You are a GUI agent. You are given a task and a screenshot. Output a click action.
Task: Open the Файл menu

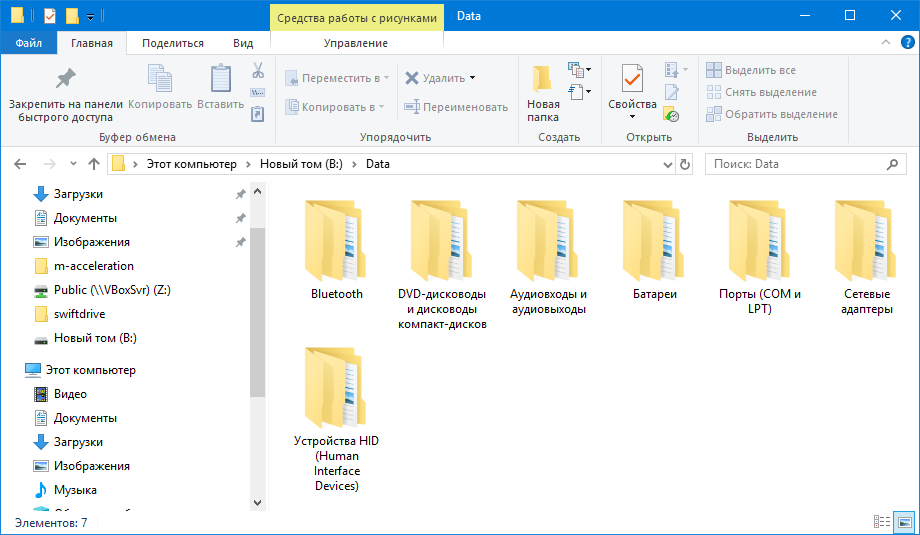29,43
